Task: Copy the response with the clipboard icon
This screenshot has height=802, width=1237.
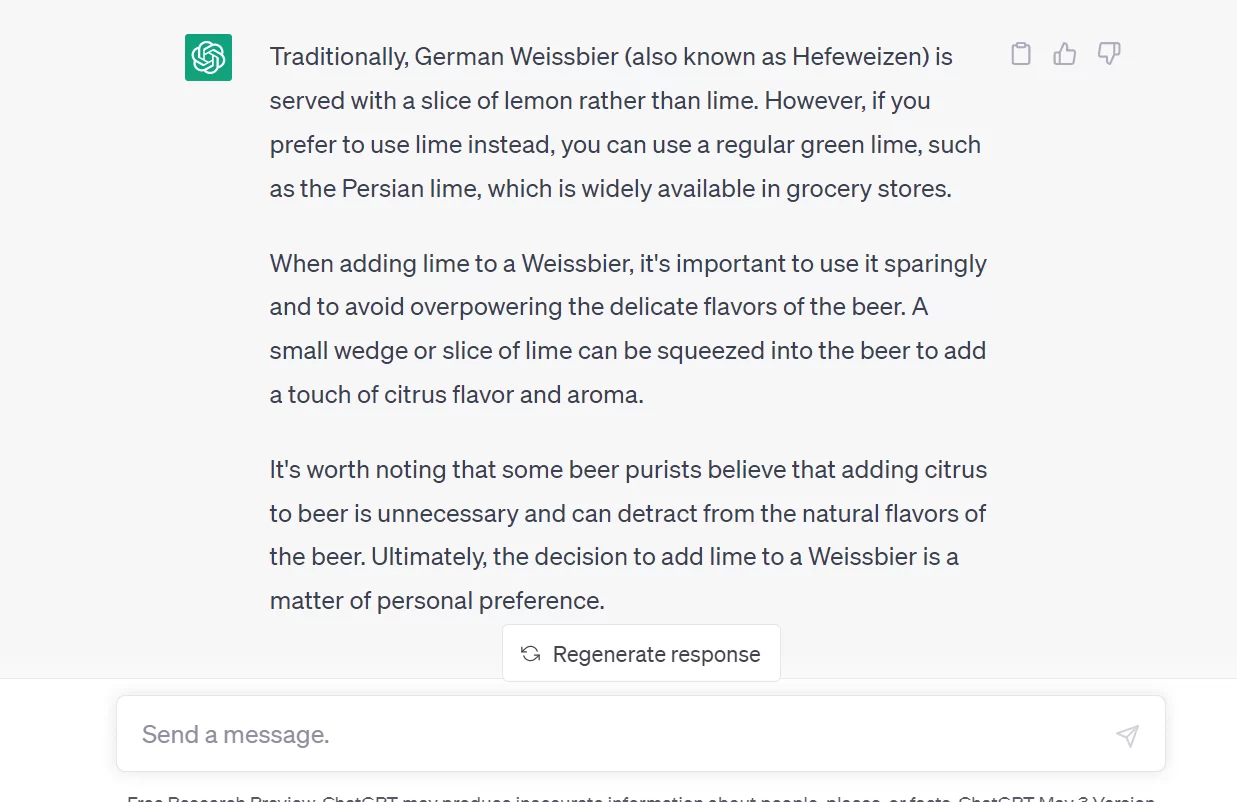Action: tap(1020, 54)
